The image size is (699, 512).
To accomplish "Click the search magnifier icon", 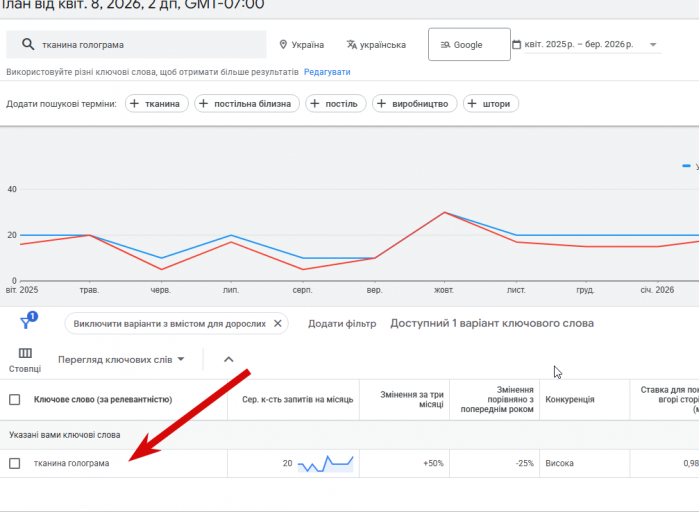I will [x=28, y=45].
